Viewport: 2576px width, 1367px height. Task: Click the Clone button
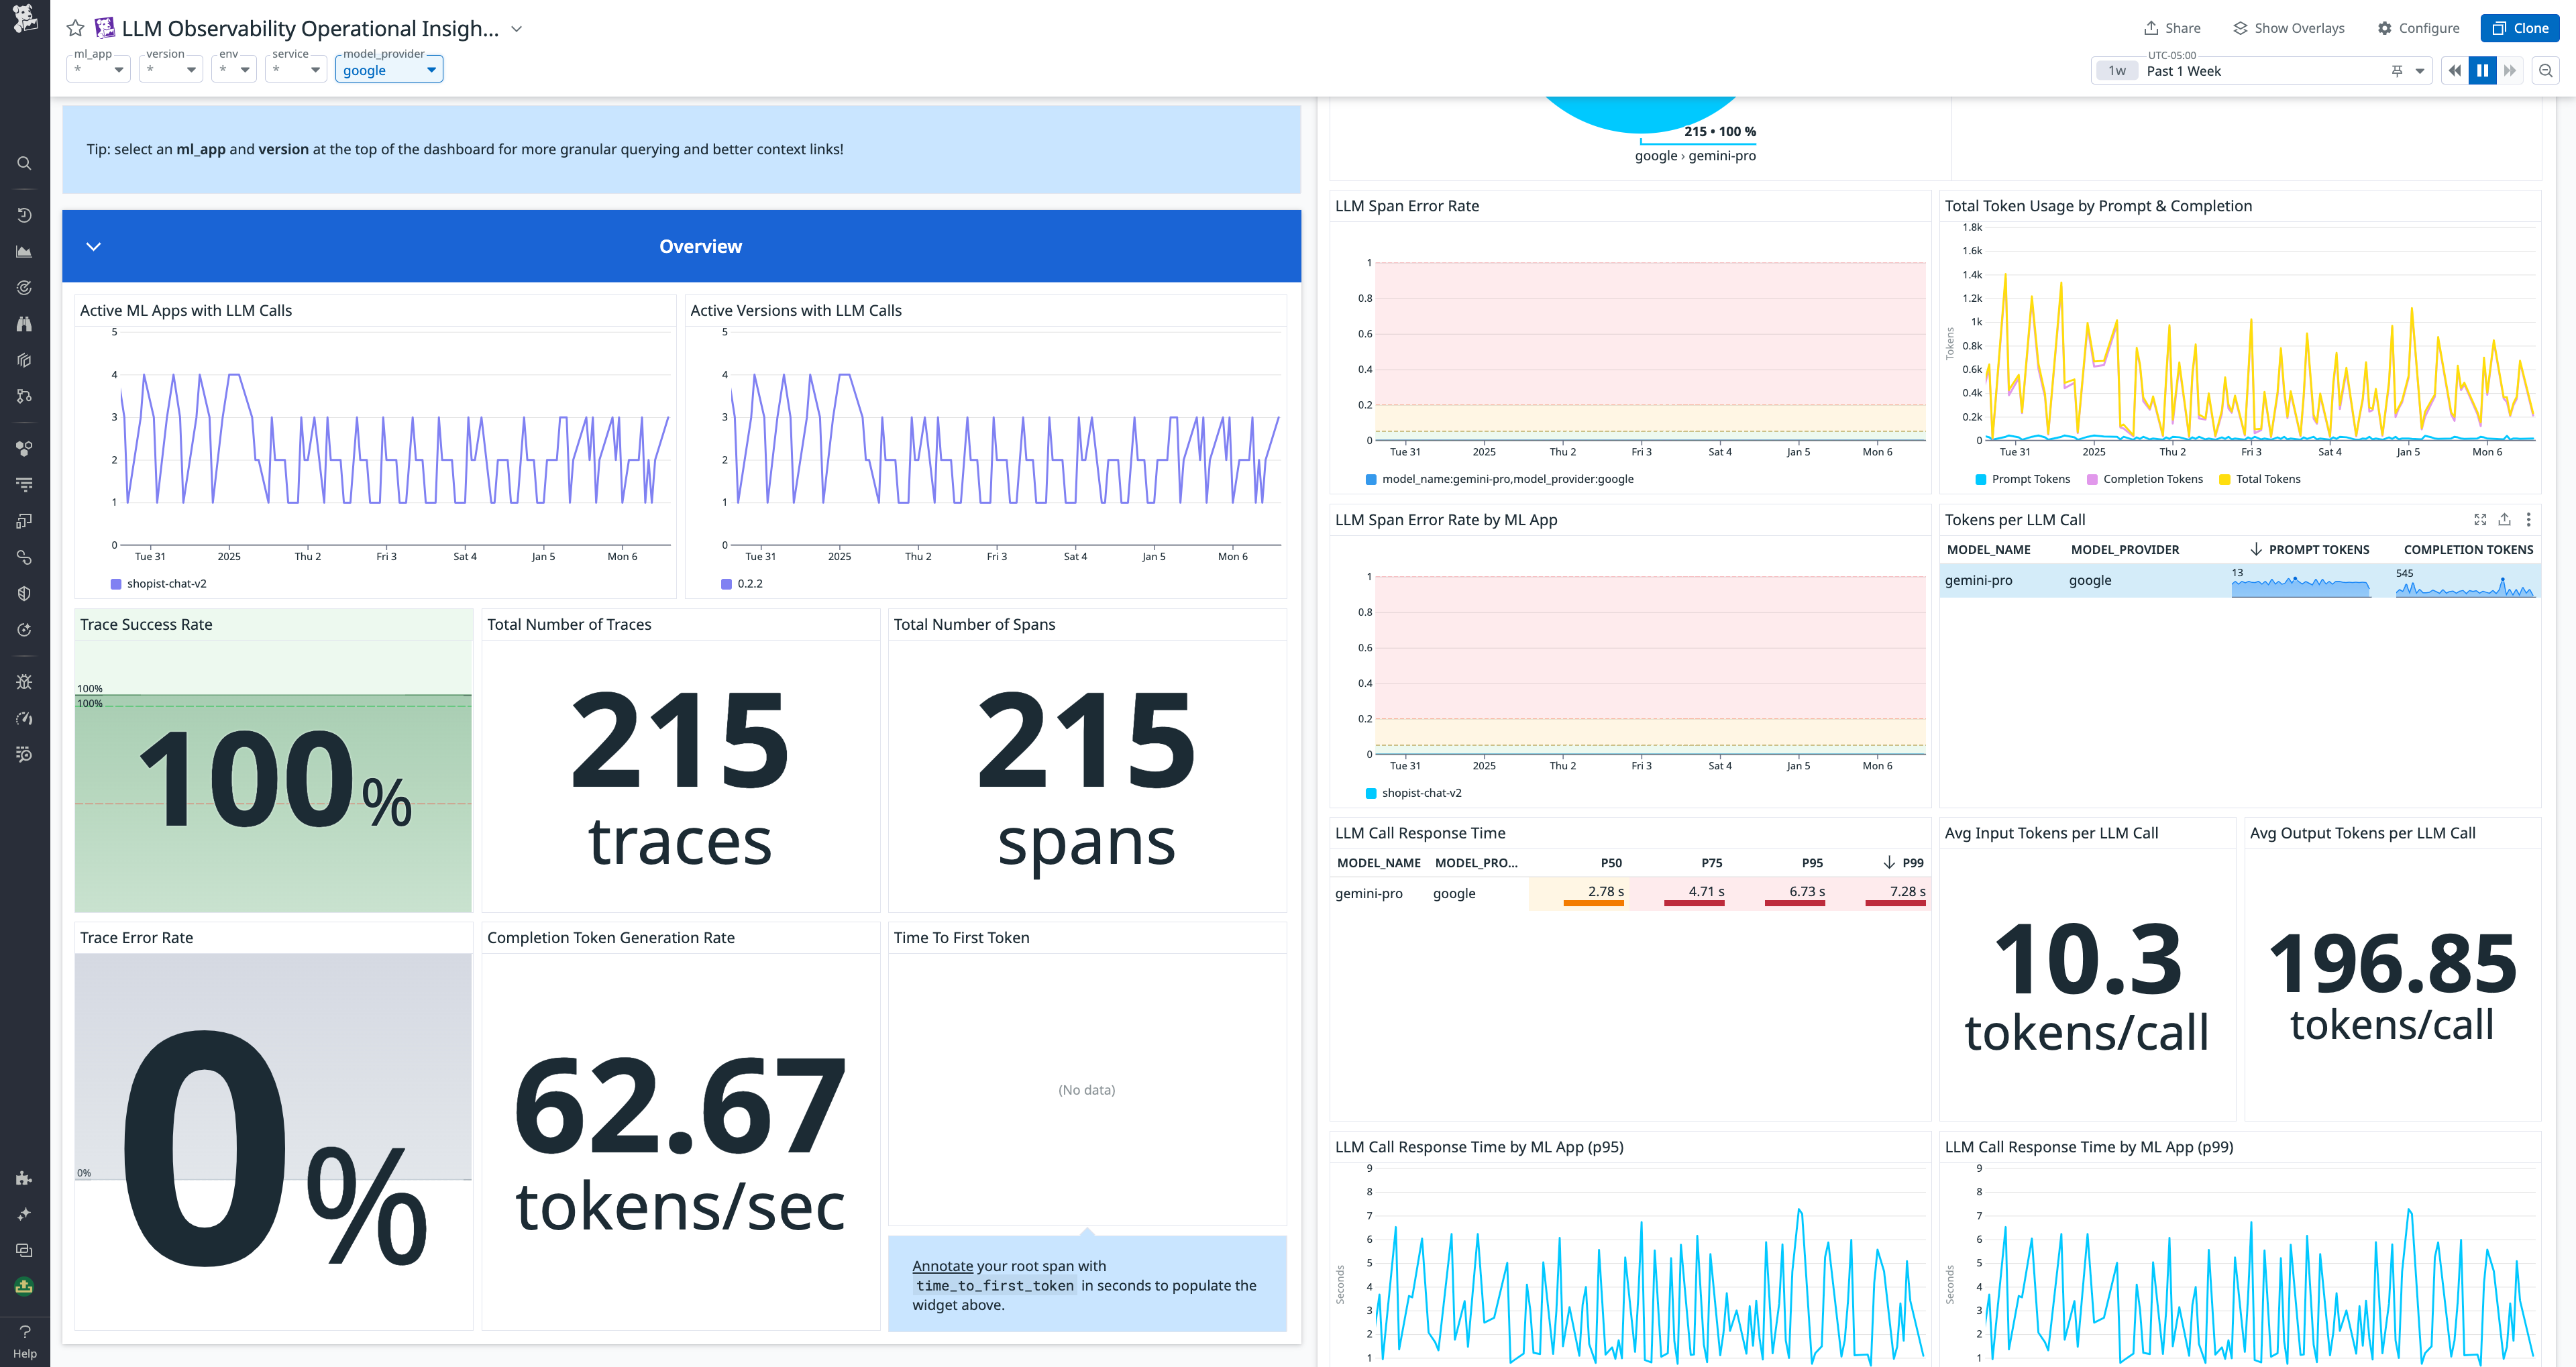pos(2519,28)
